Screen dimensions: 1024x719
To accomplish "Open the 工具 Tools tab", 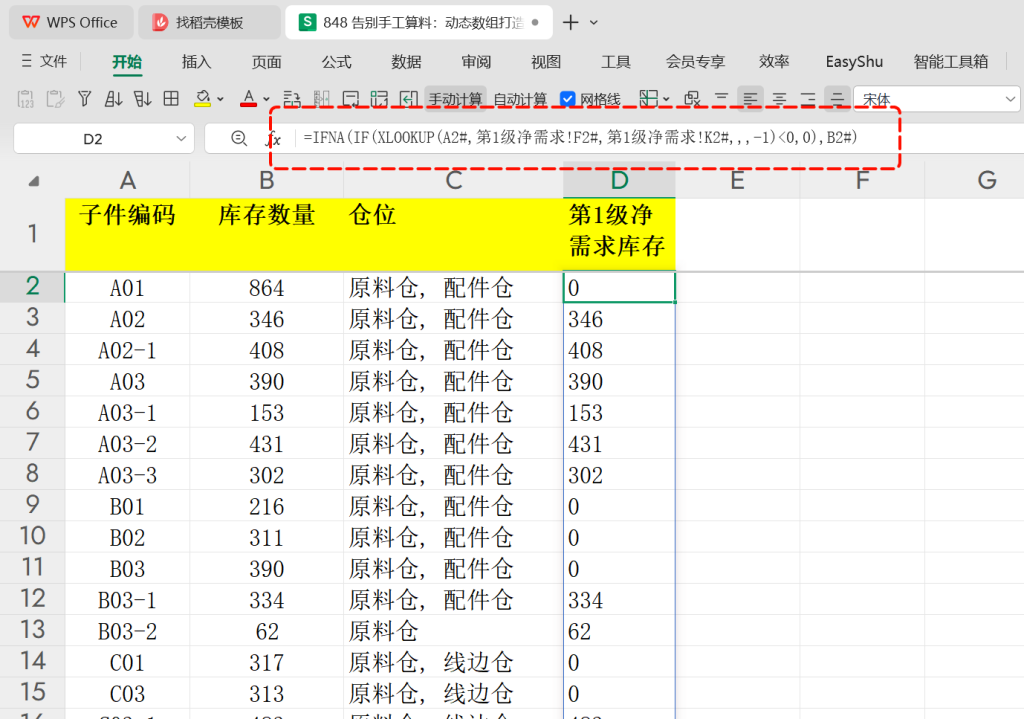I will (616, 61).
